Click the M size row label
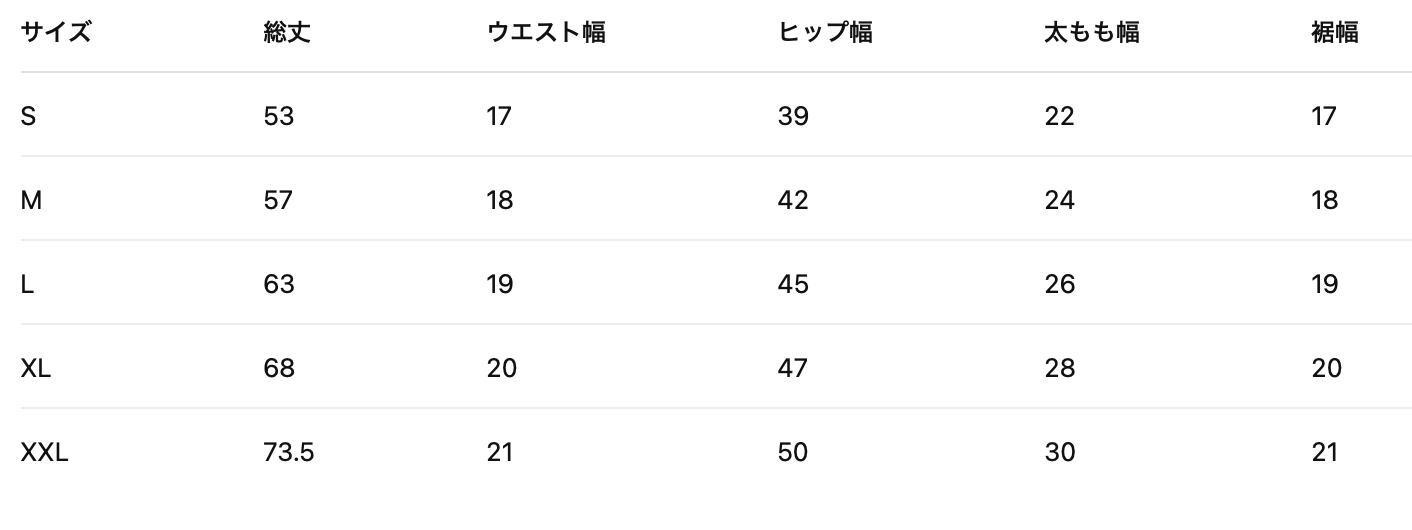 31,201
